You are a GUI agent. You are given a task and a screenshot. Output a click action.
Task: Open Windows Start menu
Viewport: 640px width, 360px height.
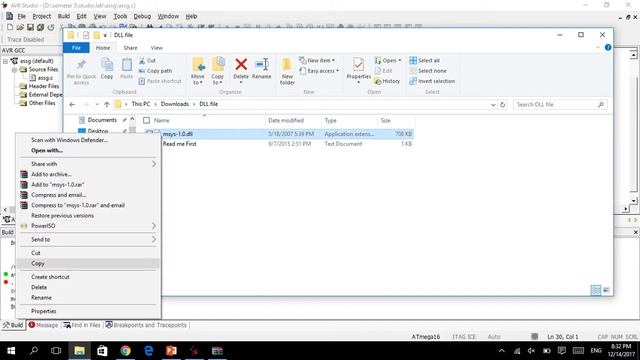[x=11, y=351]
